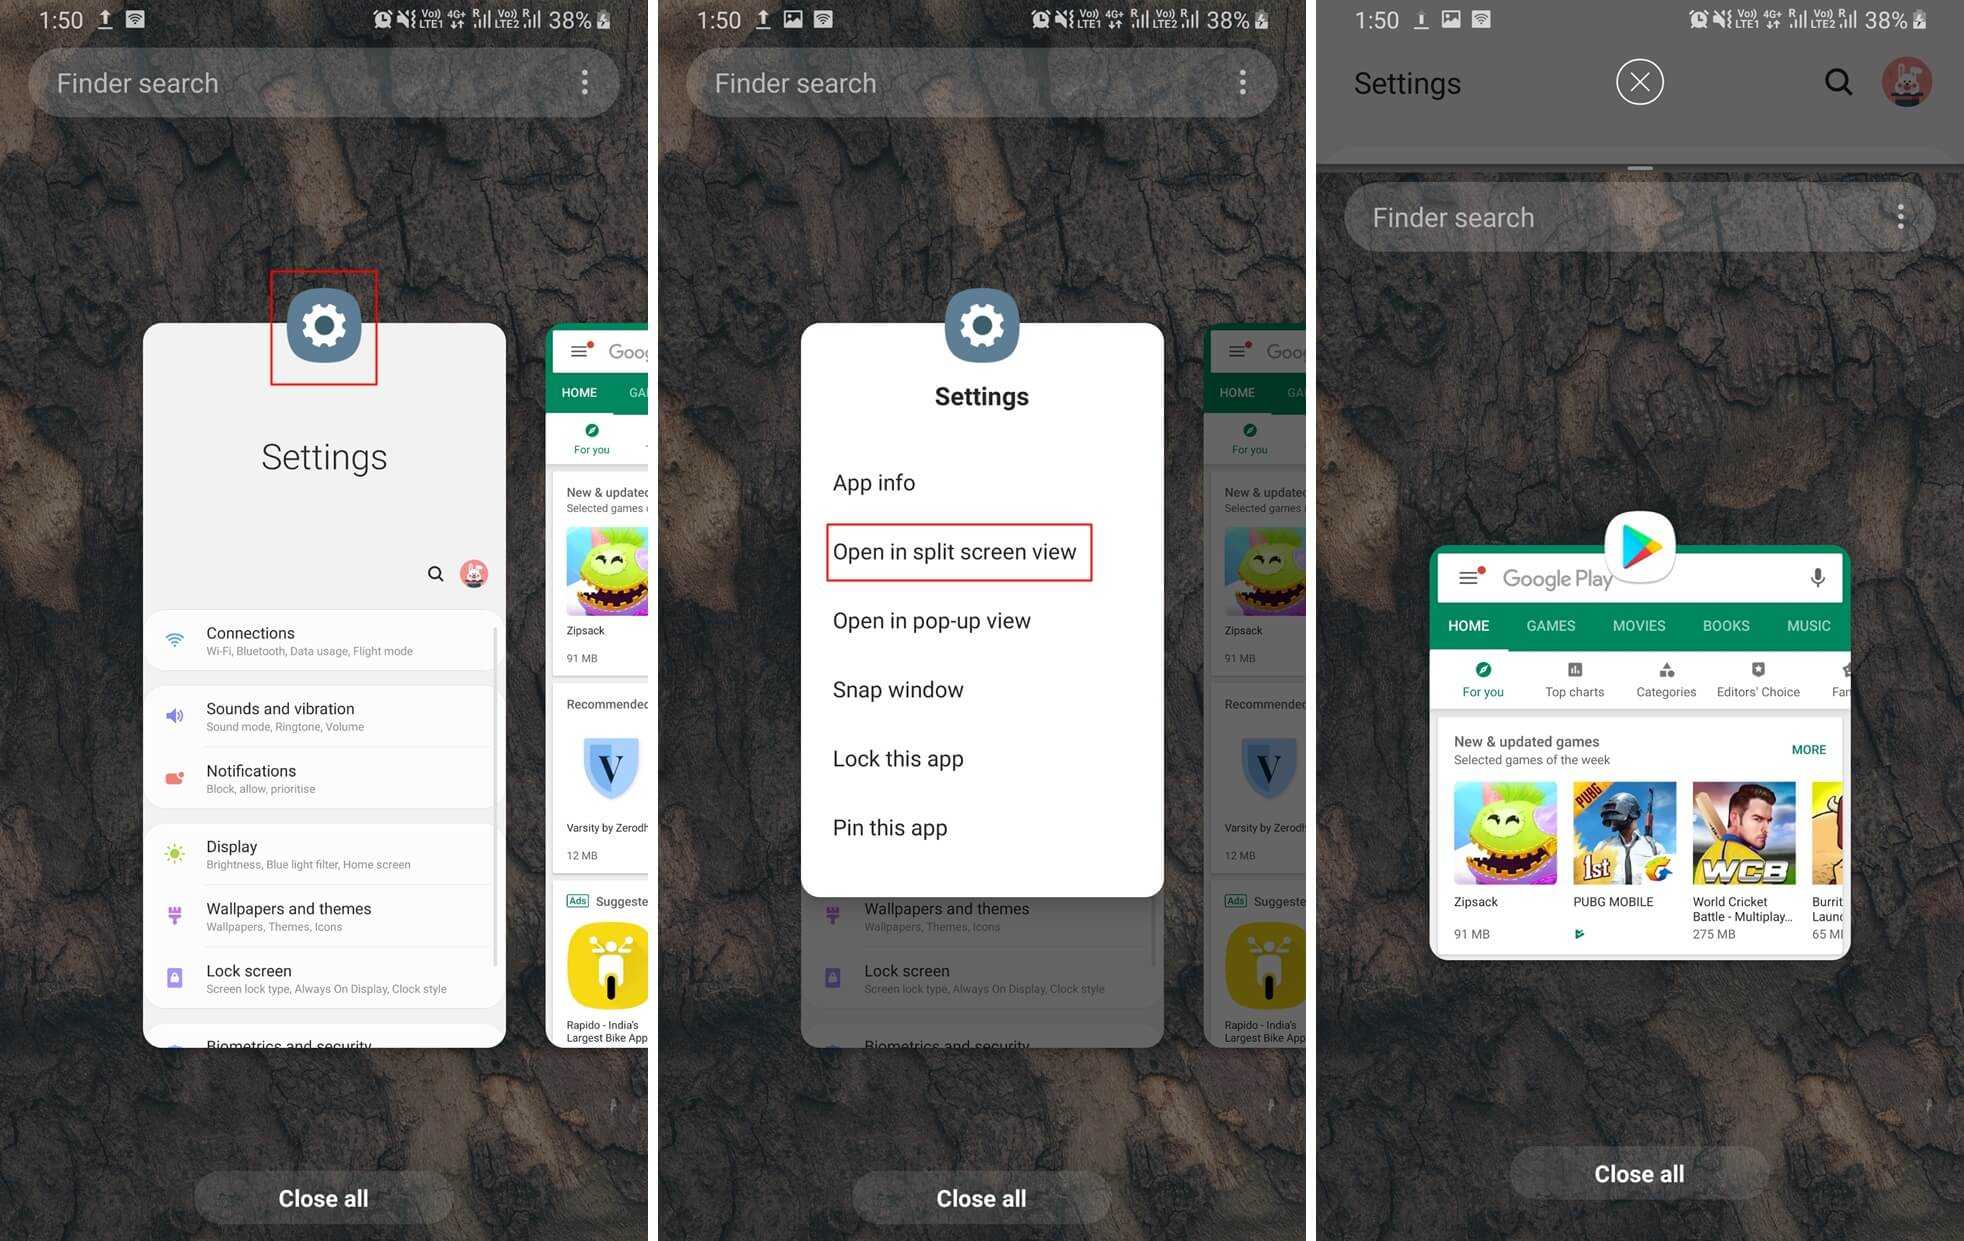1964x1241 pixels.
Task: Tap Snap window in context menu
Action: [898, 689]
